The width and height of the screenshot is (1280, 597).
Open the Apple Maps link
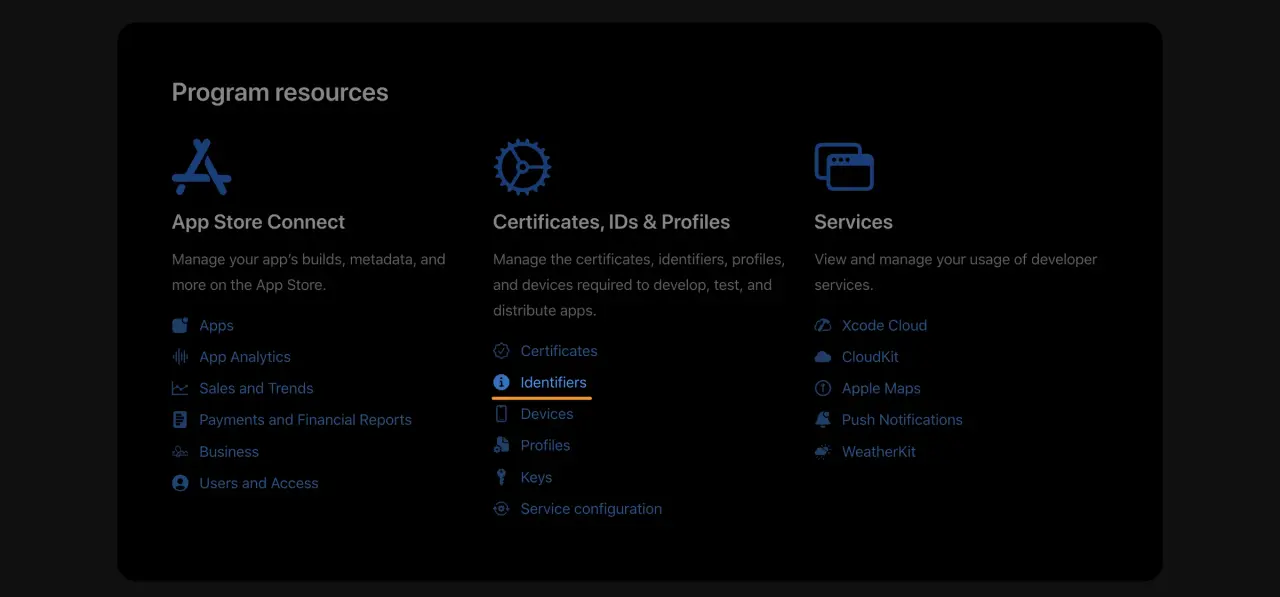click(881, 388)
